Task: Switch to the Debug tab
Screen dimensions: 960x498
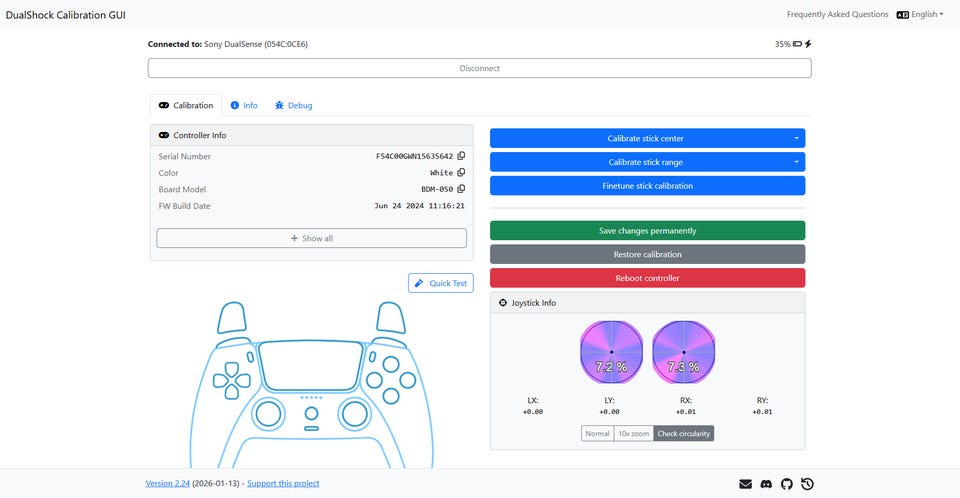Action: click(x=294, y=105)
